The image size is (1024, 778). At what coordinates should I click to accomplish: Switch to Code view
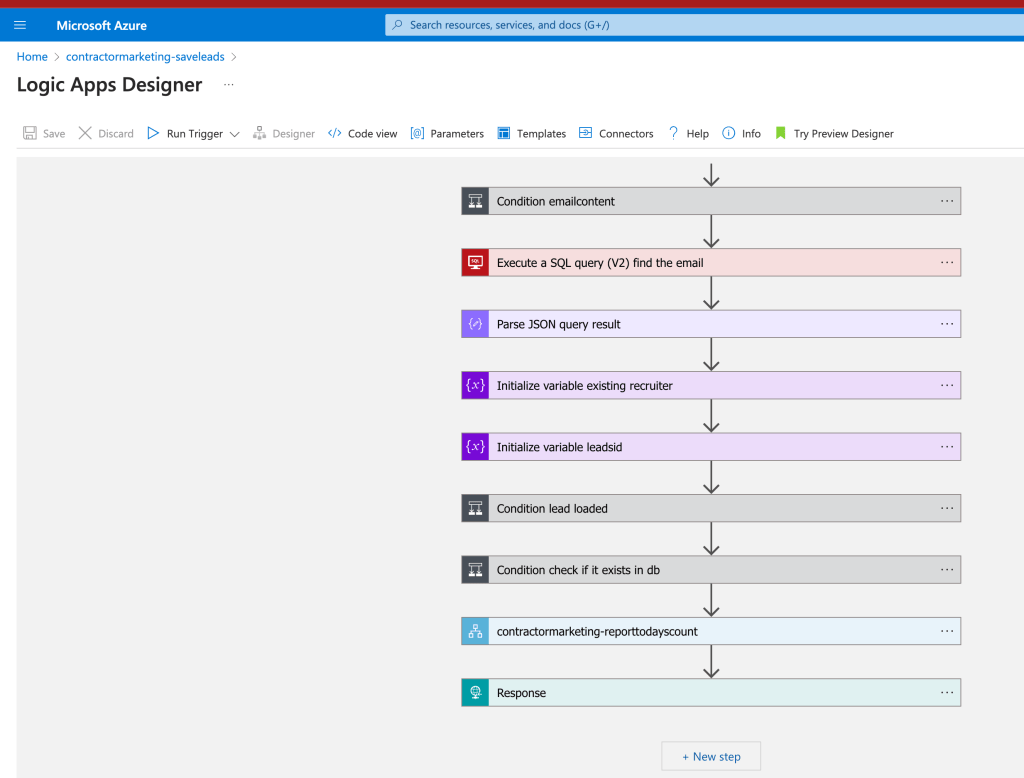tap(362, 133)
